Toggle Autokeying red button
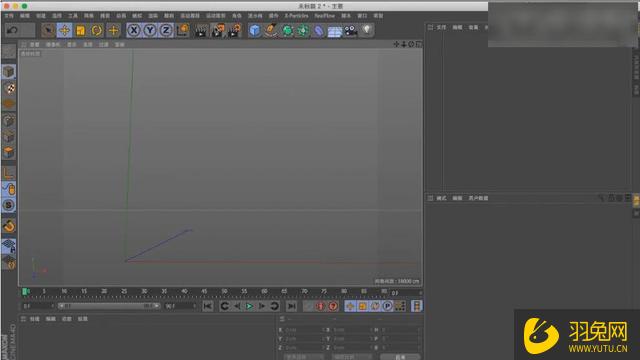Image resolution: width=640 pixels, height=360 pixels. point(320,306)
